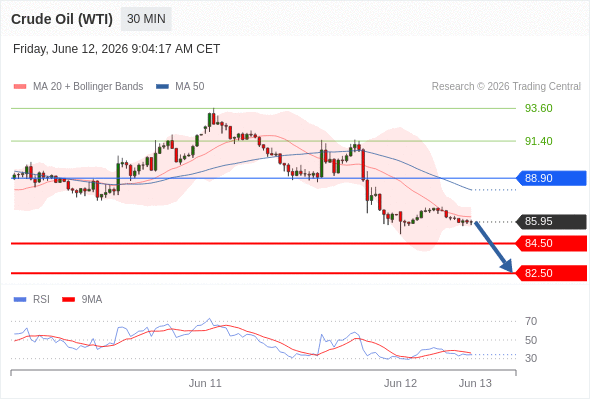Click the Crude Oil (WTI) title
Image resolution: width=590 pixels, height=400 pixels.
tap(62, 19)
